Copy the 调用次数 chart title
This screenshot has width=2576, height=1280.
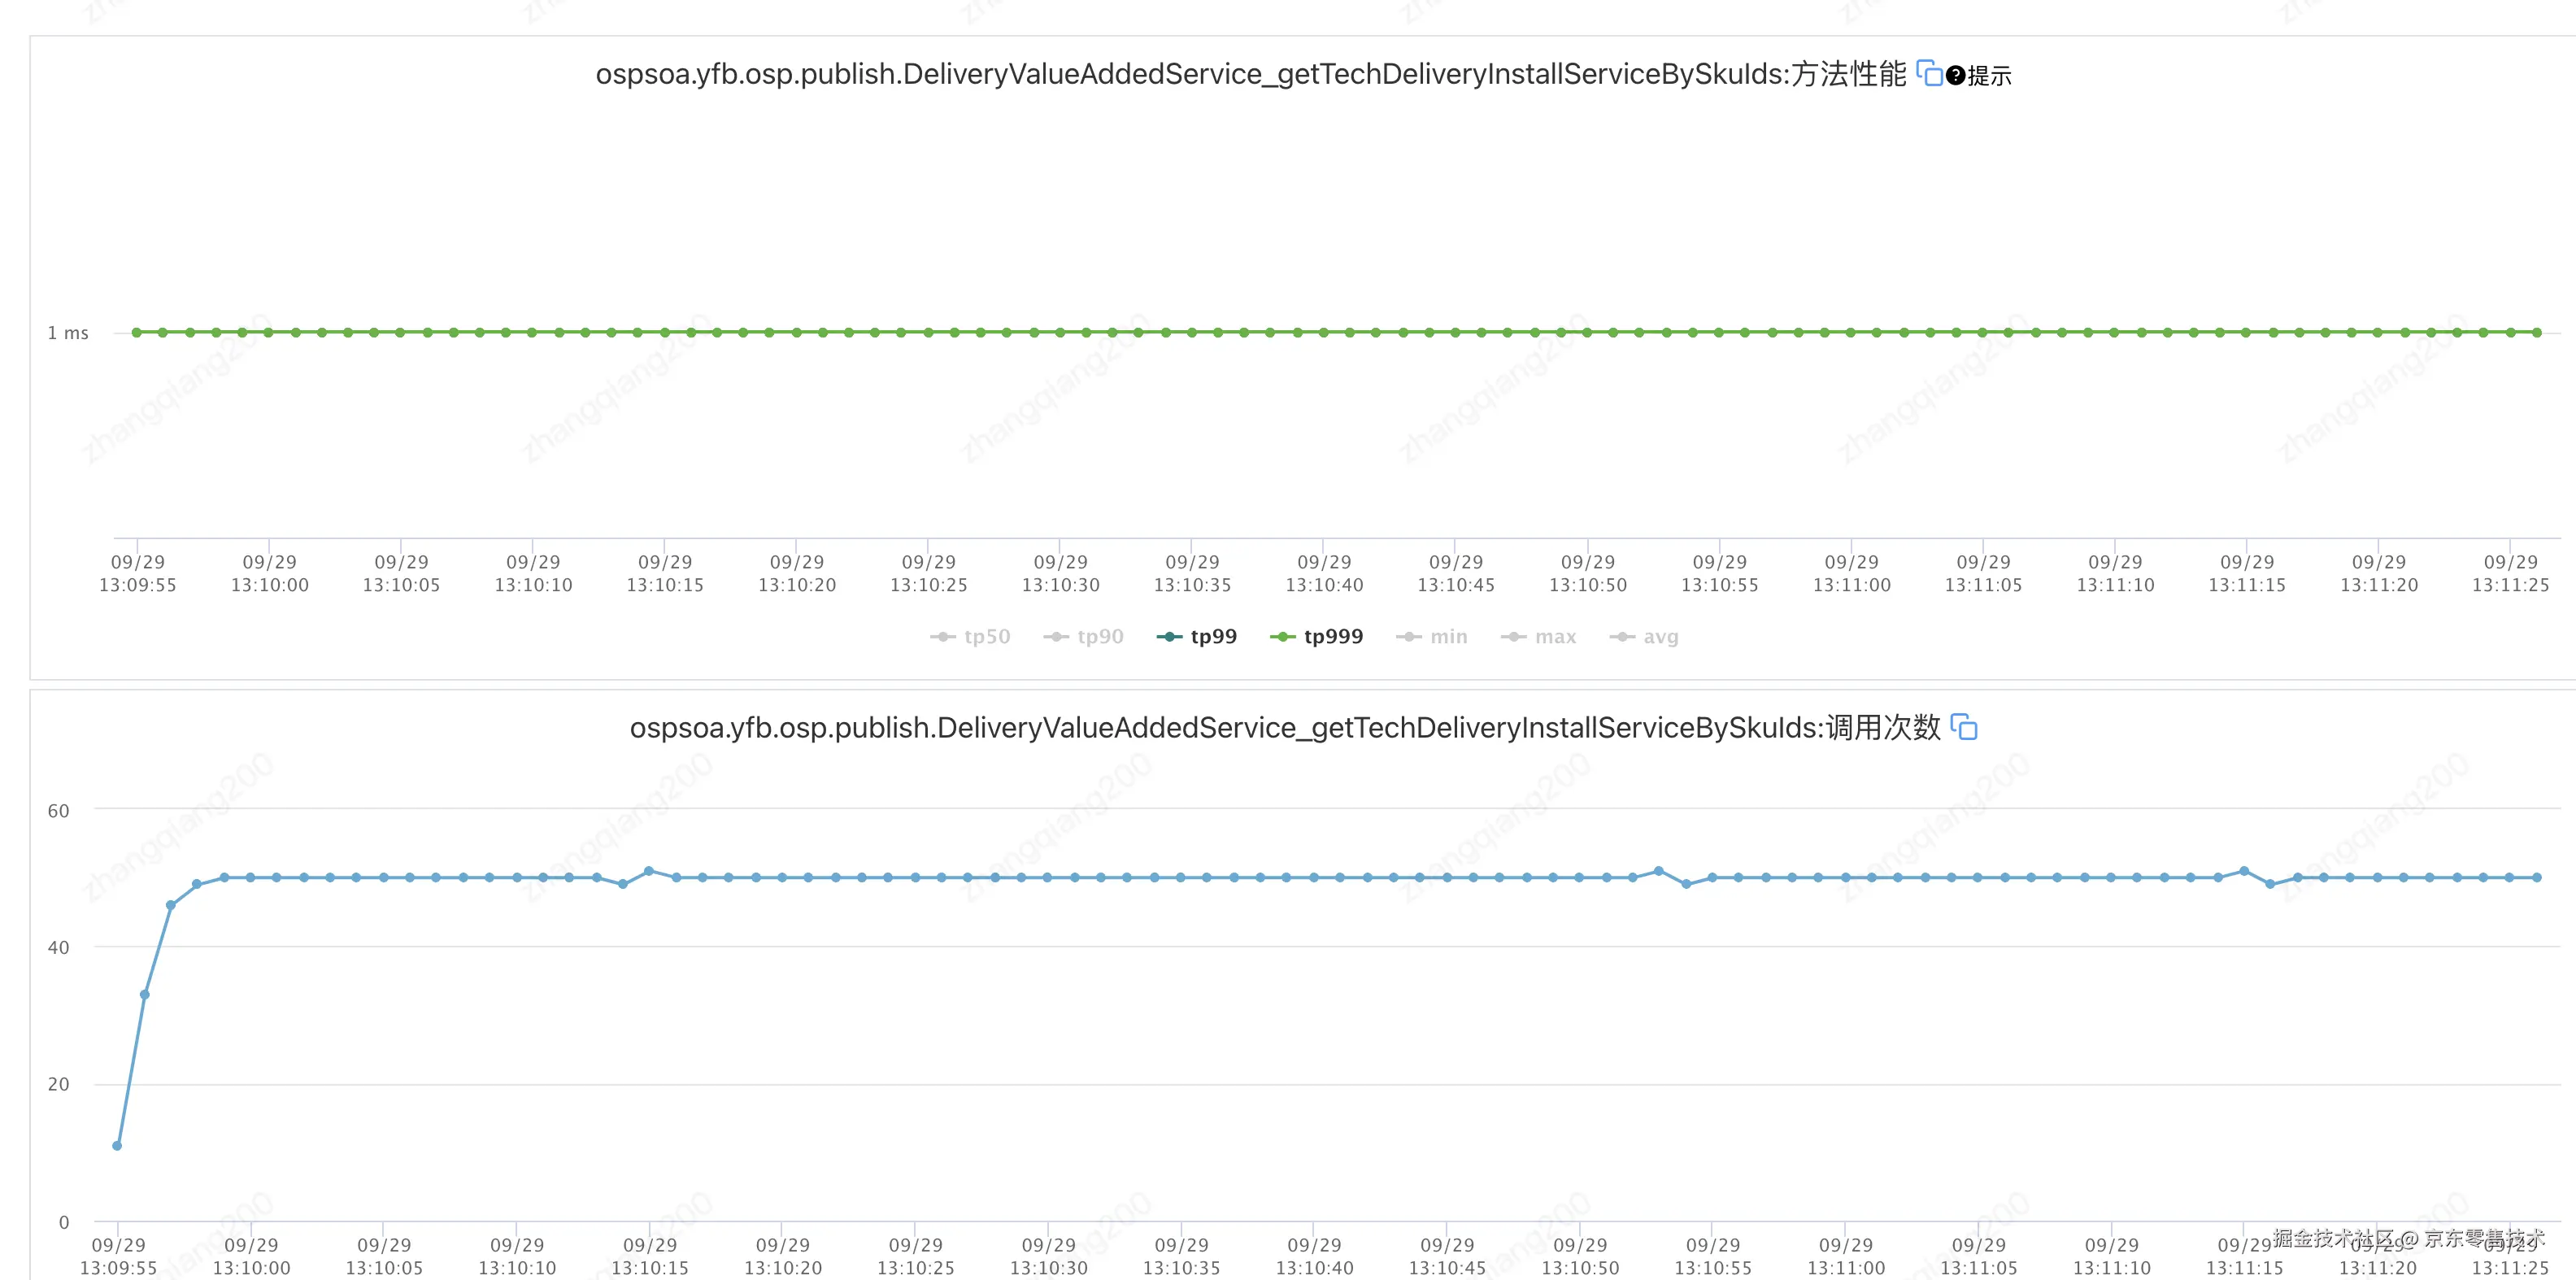[1964, 727]
